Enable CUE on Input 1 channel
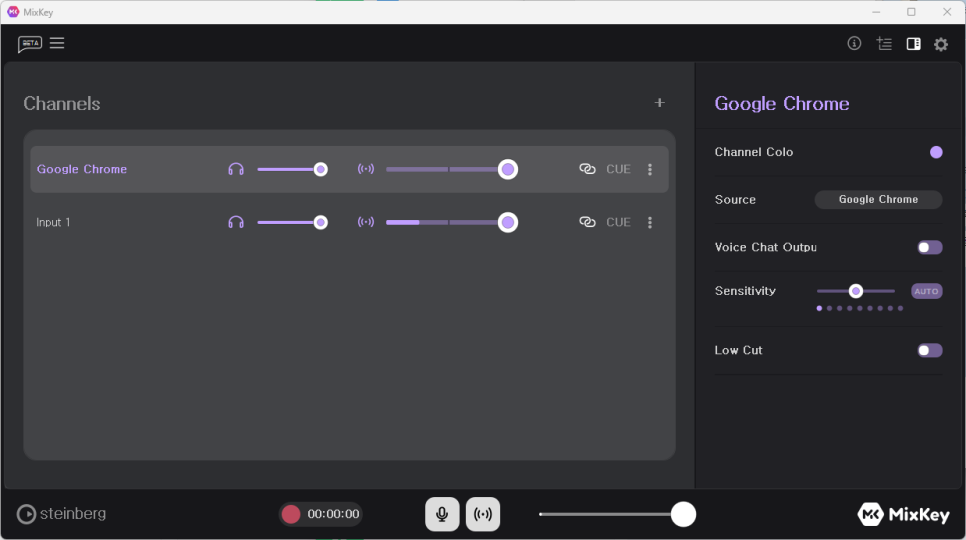 [x=619, y=222]
